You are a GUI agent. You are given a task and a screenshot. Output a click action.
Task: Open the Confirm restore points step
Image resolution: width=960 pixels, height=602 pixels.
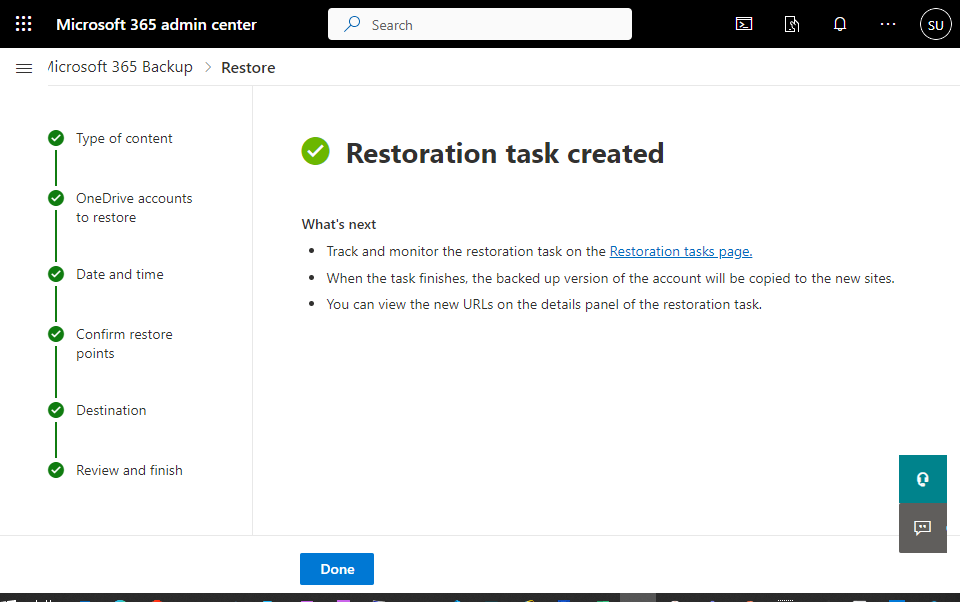click(124, 344)
